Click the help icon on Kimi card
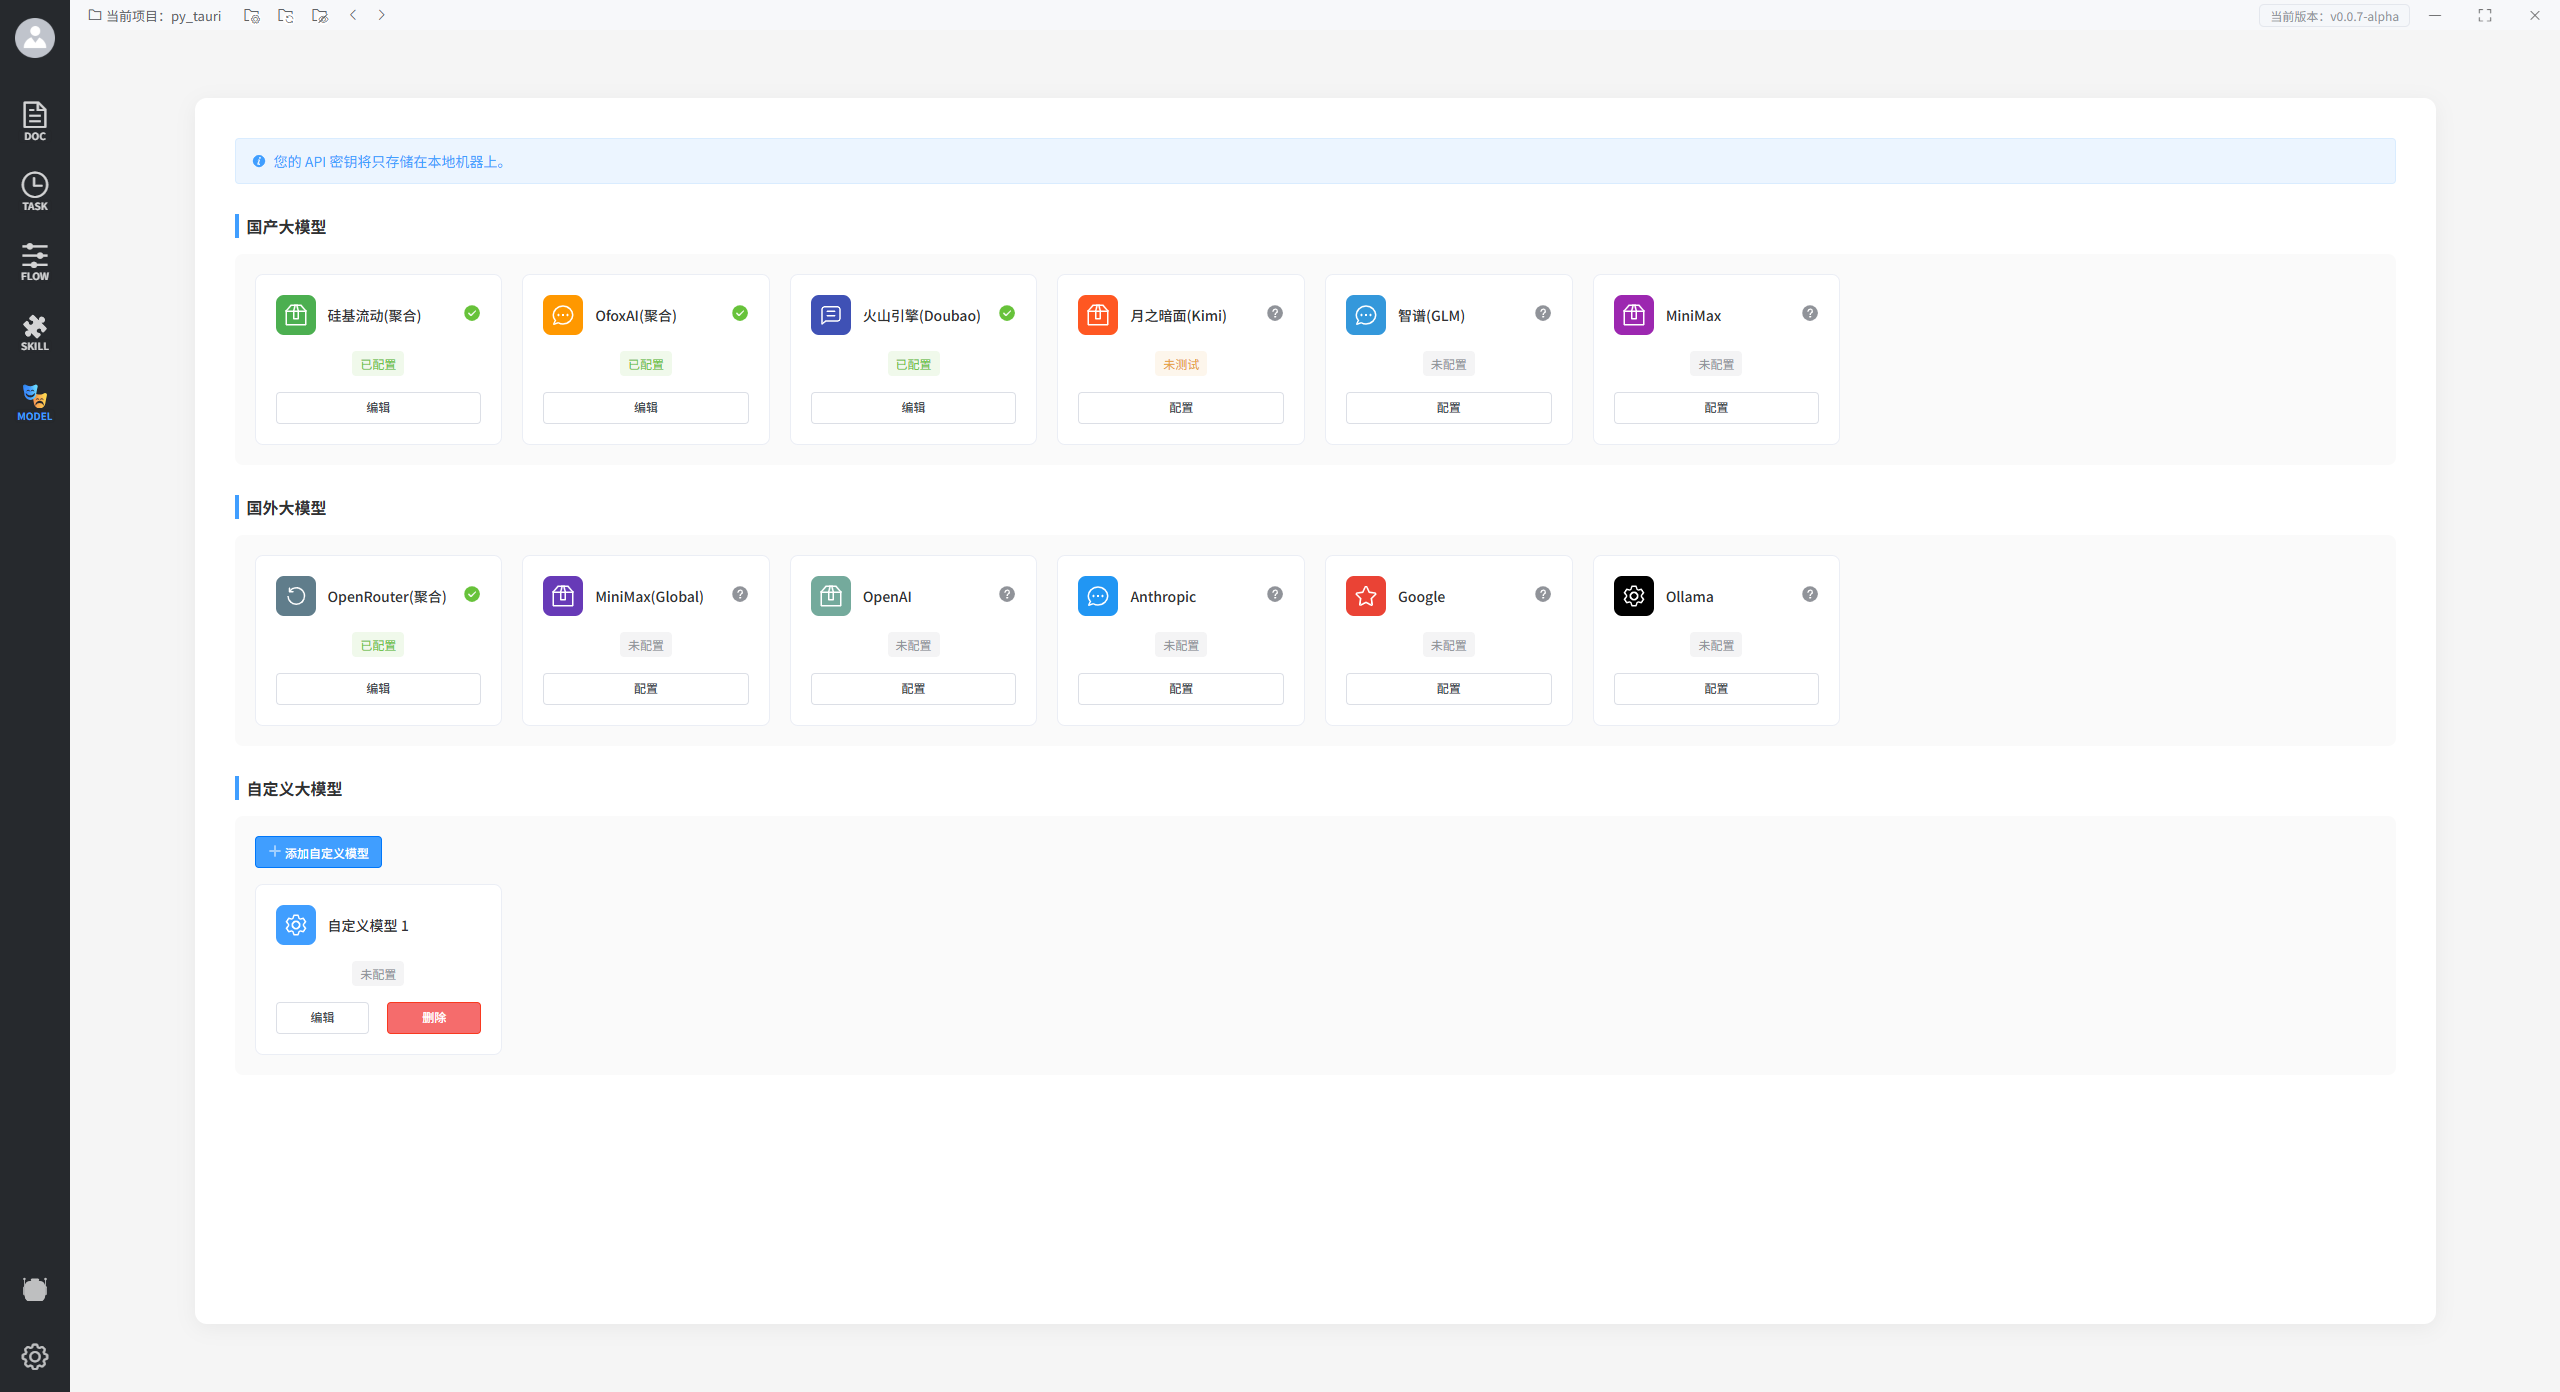The width and height of the screenshot is (2560, 1392). 1275,313
